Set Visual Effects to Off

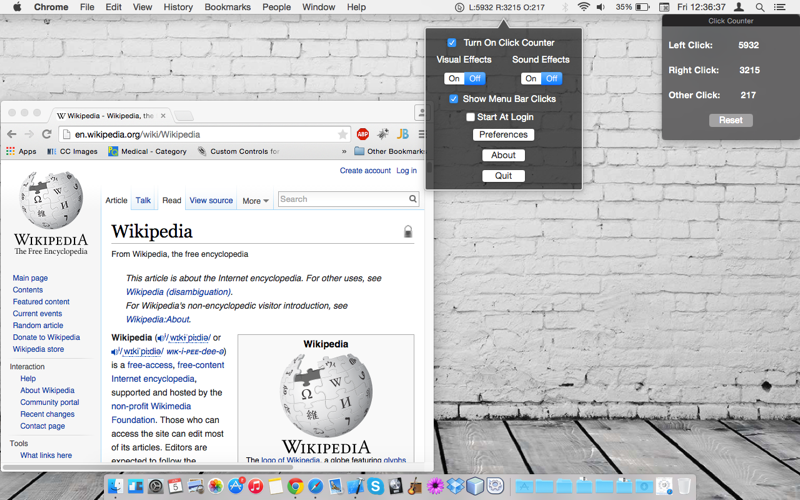coord(475,78)
